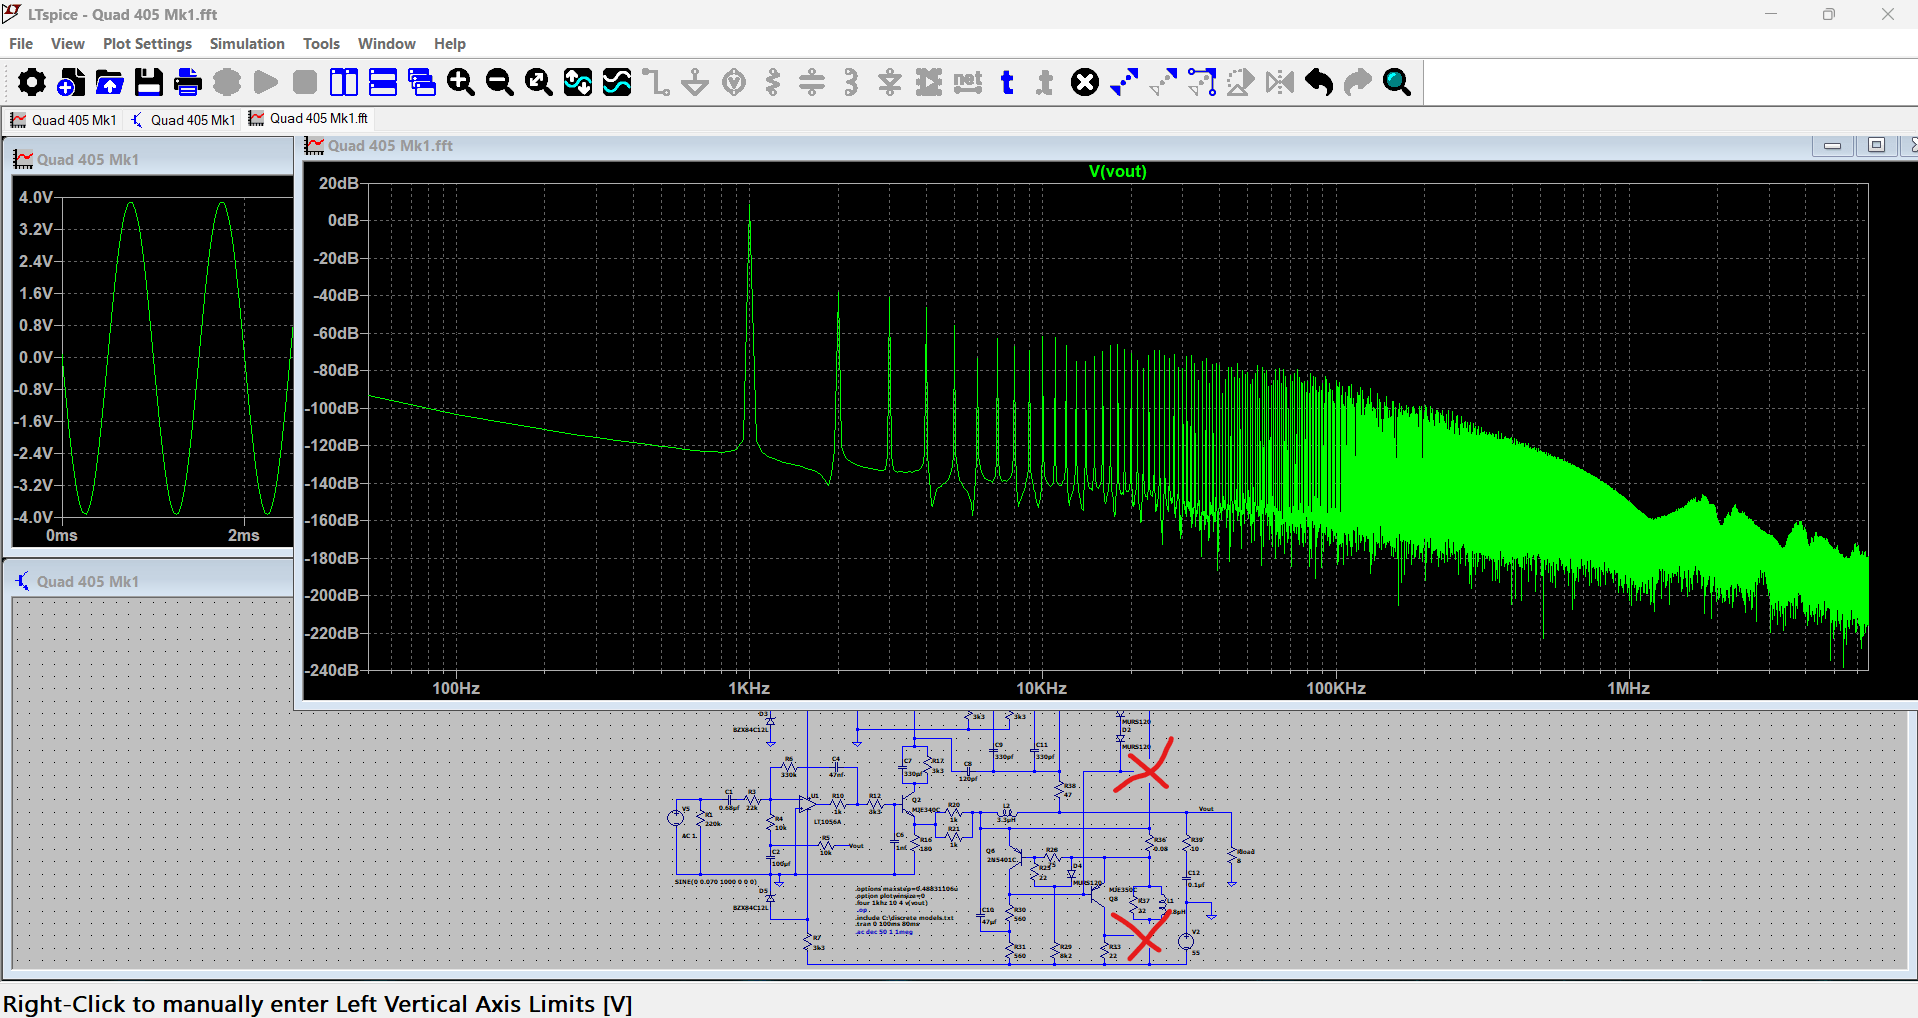Select the diode tool icon
The height and width of the screenshot is (1018, 1918).
(x=890, y=82)
